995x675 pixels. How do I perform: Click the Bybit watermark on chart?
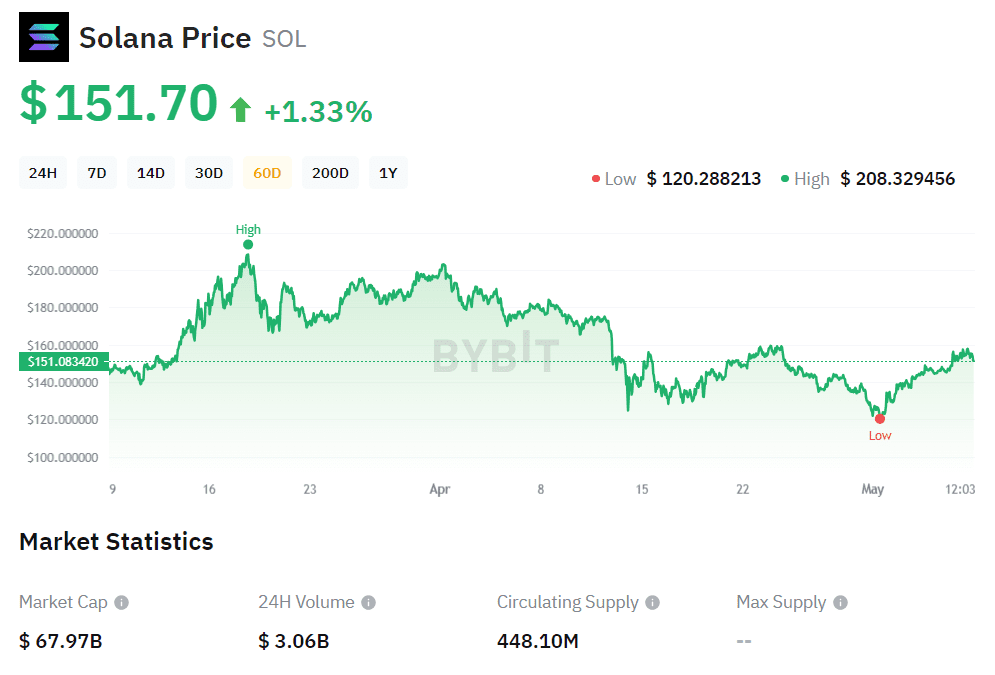click(x=494, y=355)
